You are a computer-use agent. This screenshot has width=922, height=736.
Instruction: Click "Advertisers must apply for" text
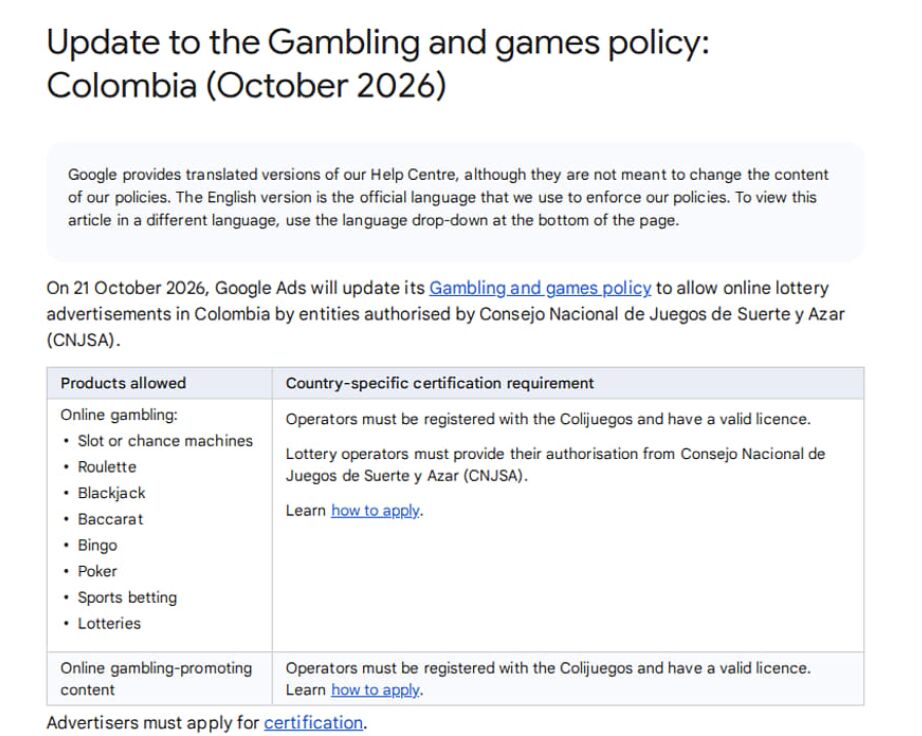tap(153, 722)
